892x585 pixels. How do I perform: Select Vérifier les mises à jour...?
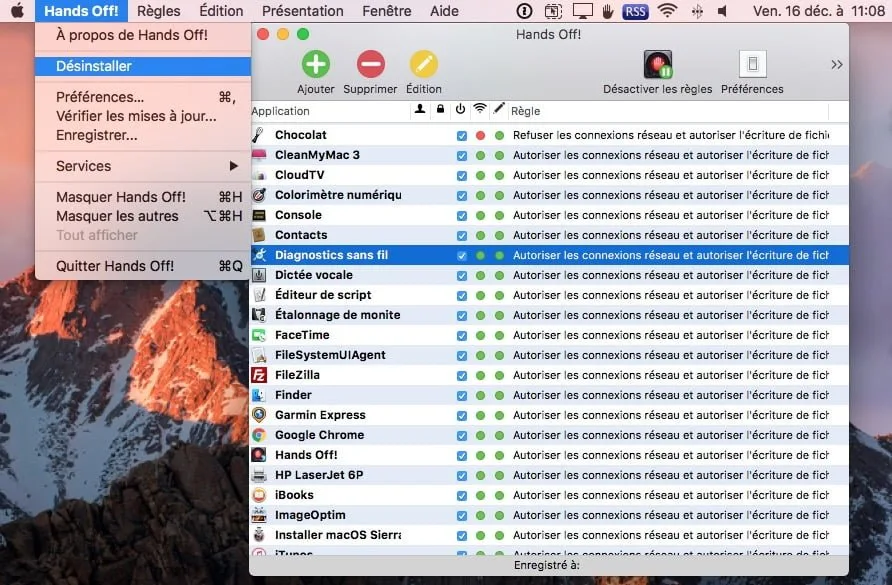[x=143, y=116]
